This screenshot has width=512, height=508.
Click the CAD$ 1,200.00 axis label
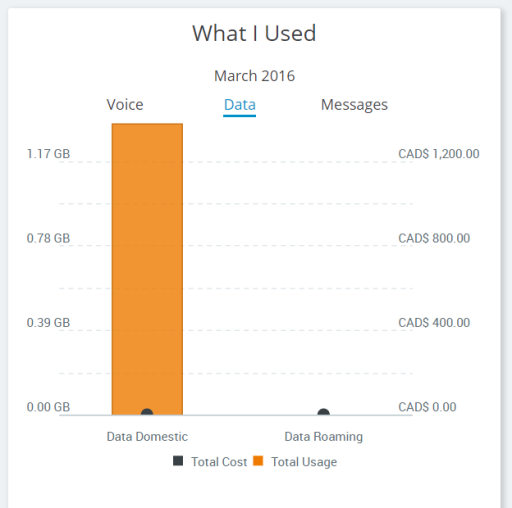[439, 154]
